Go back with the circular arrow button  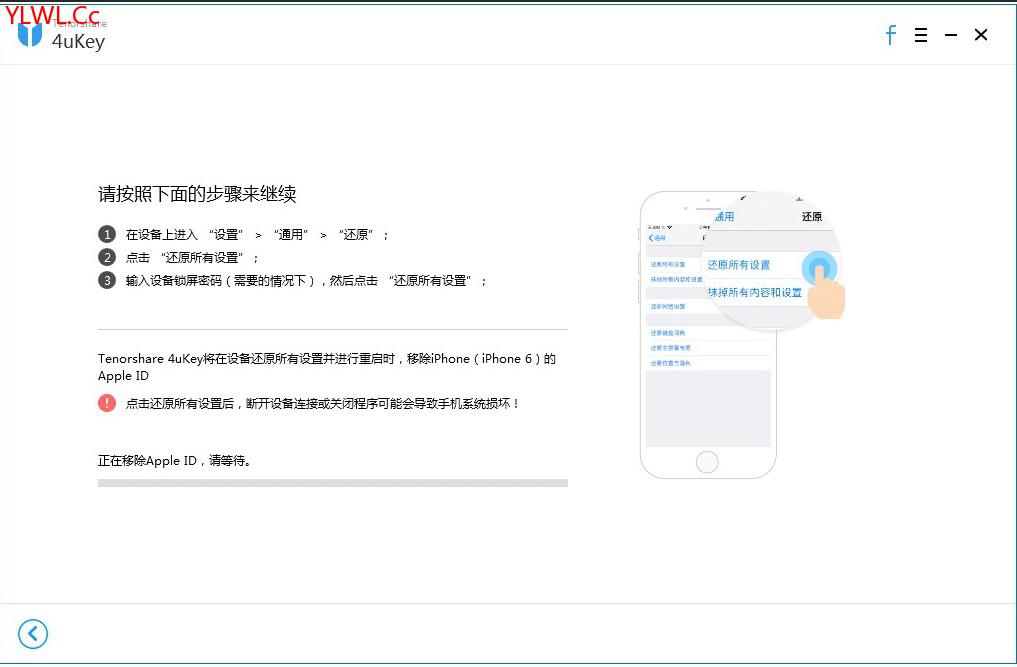33,634
